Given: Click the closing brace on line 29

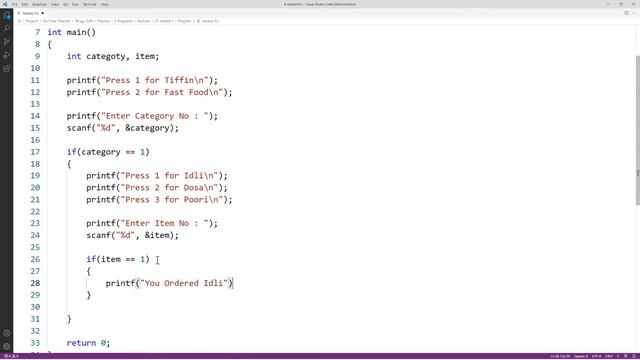Looking at the screenshot, I should click(x=89, y=296).
